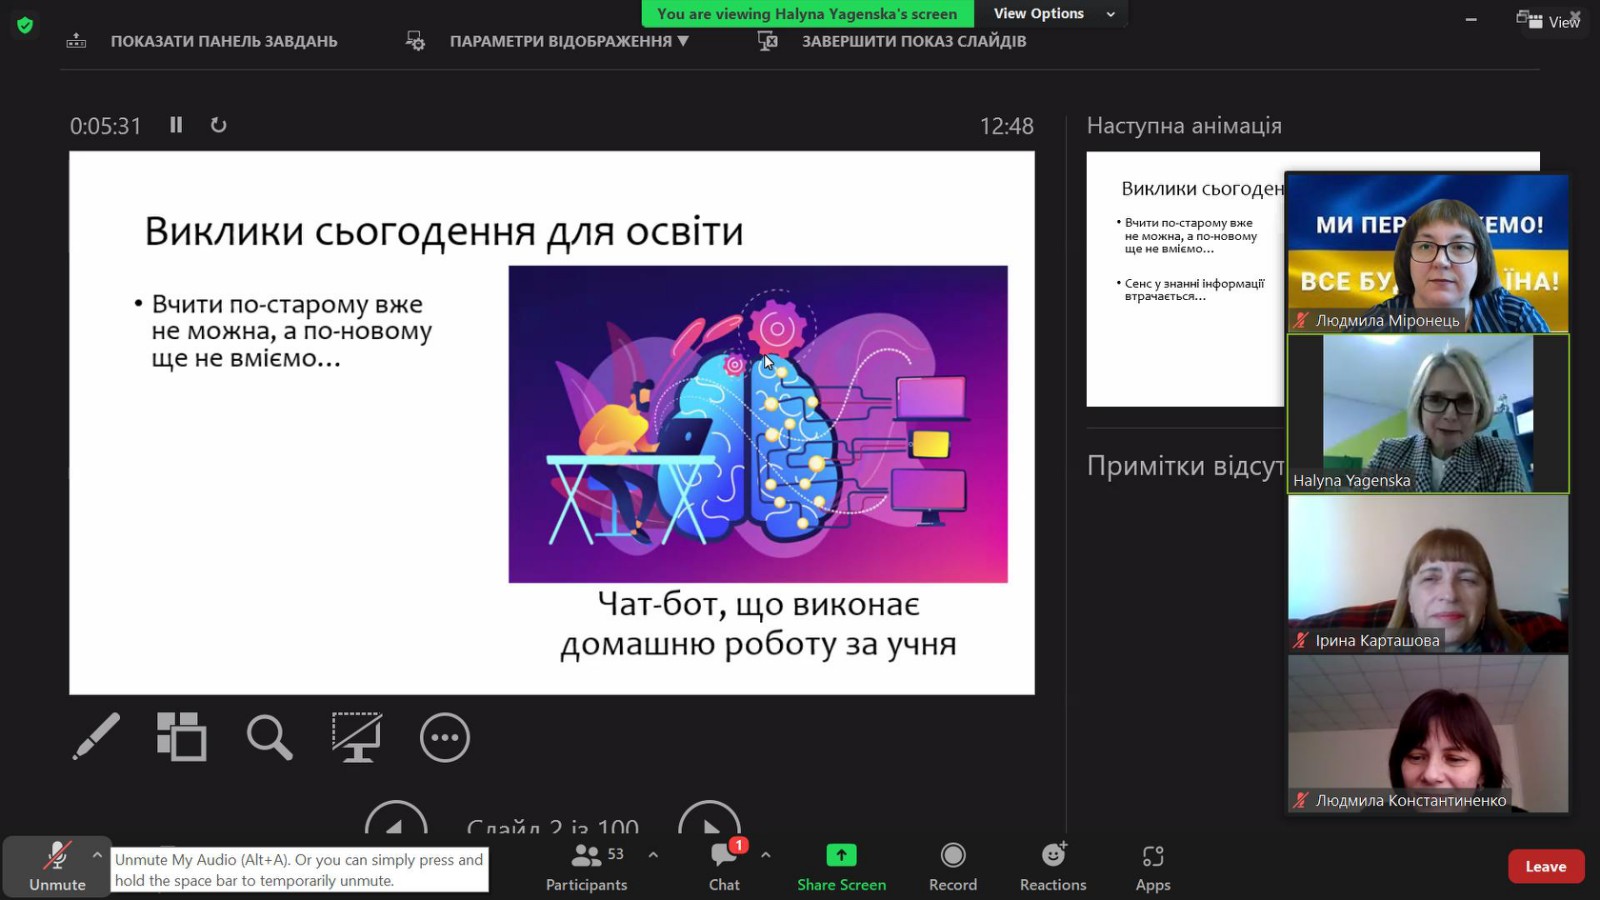Click the black out slideshow screen icon
Screen dimensions: 1600x900
click(x=356, y=737)
